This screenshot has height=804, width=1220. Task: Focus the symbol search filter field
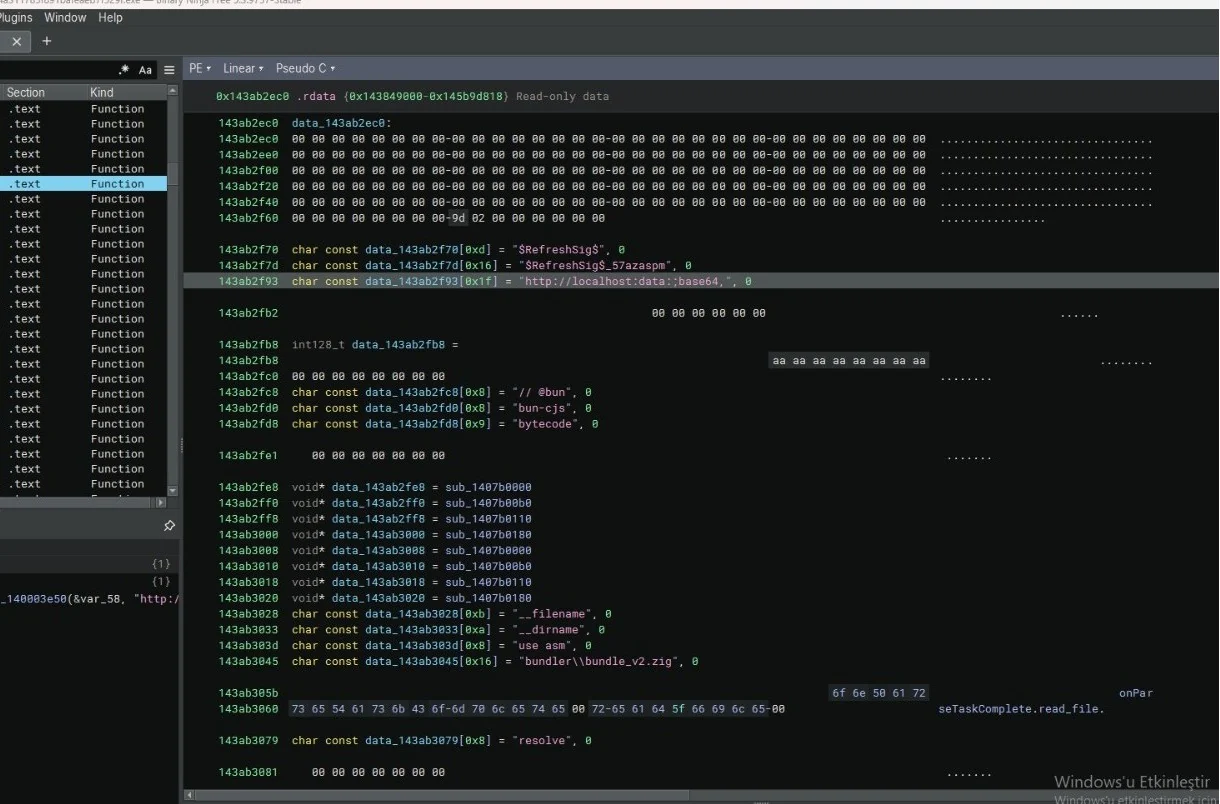click(56, 70)
